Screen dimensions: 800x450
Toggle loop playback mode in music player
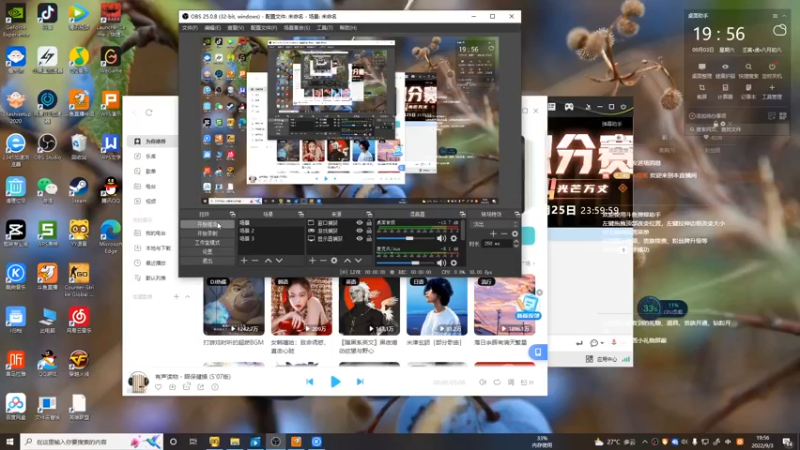pyautogui.click(x=497, y=382)
